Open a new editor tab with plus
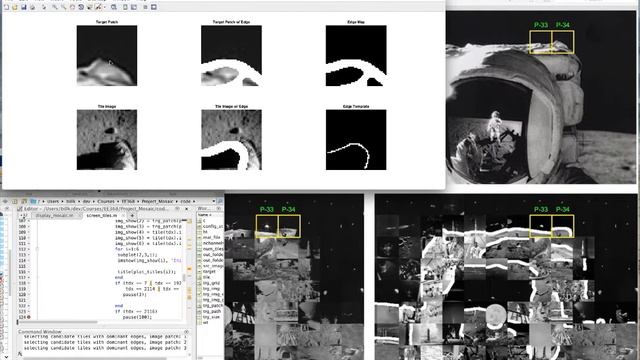The width and height of the screenshot is (640, 360). (132, 215)
